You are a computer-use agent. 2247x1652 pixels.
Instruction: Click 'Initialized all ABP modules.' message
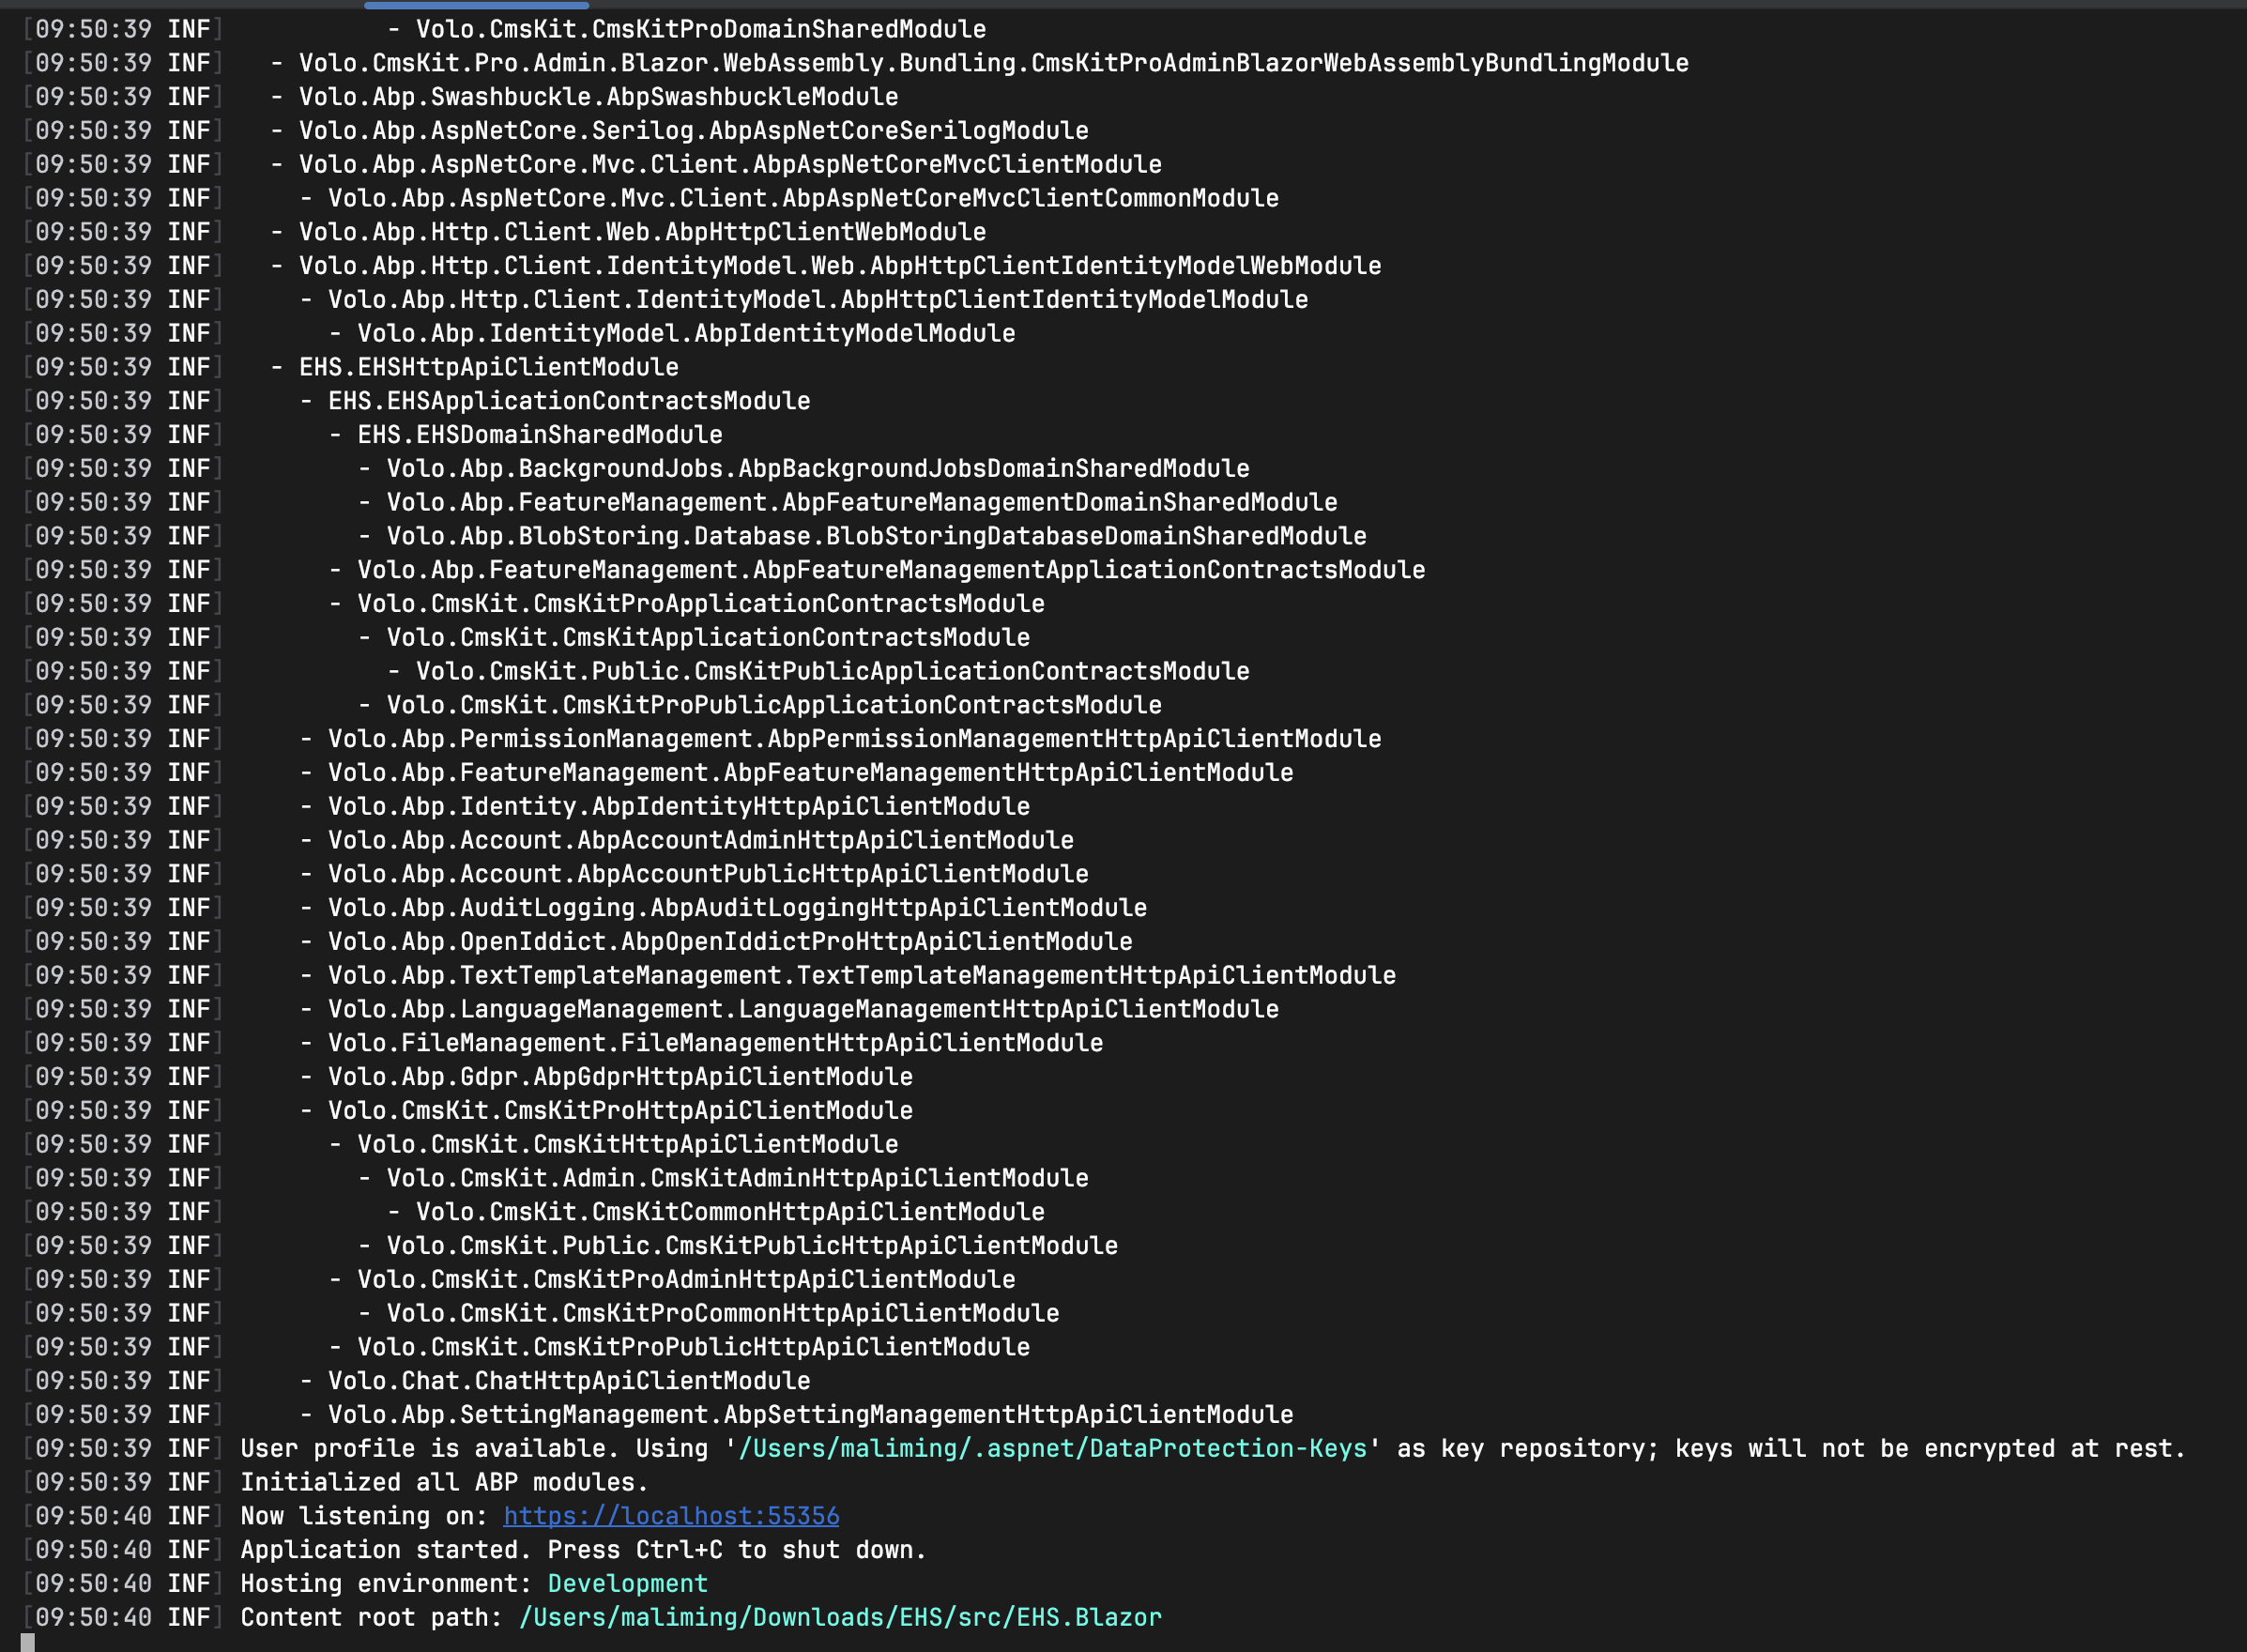[x=444, y=1482]
